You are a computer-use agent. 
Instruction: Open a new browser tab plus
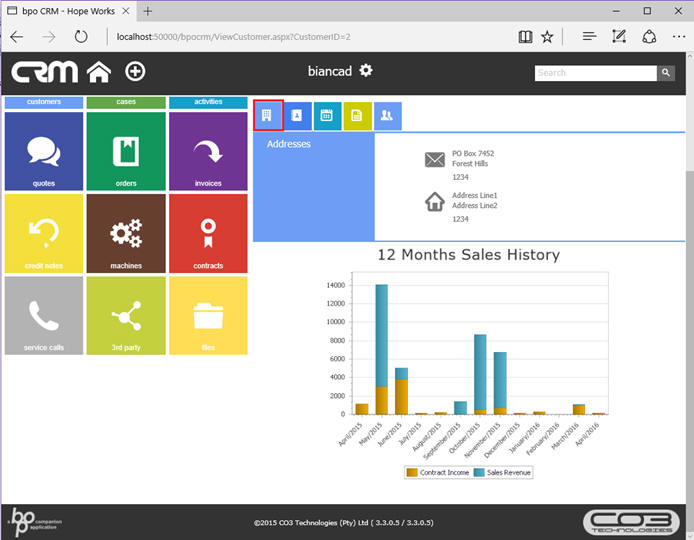[x=148, y=12]
